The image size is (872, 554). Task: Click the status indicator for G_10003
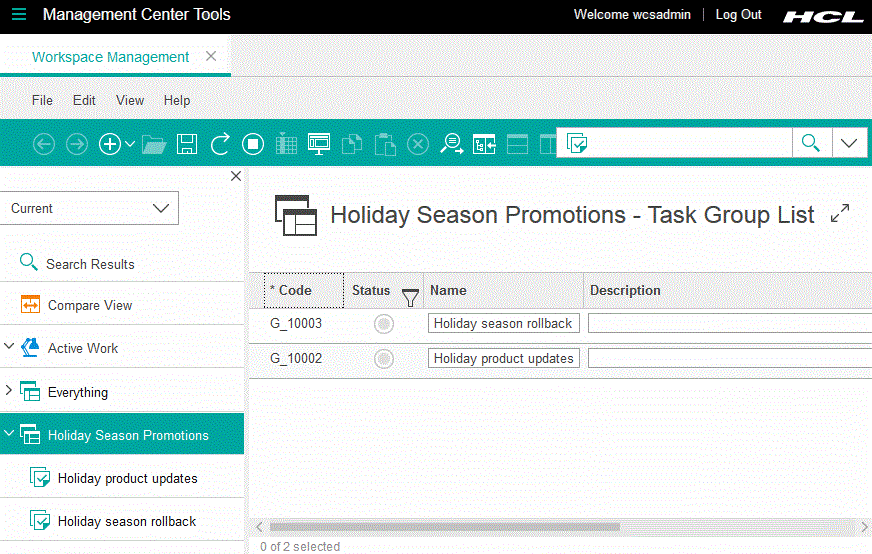[384, 324]
